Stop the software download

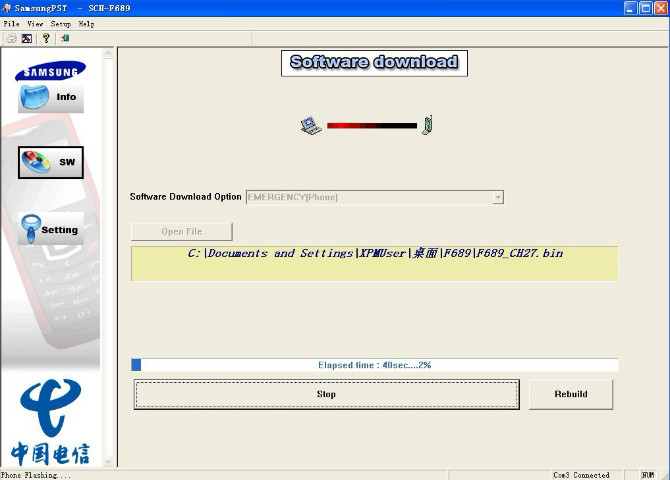pos(326,394)
